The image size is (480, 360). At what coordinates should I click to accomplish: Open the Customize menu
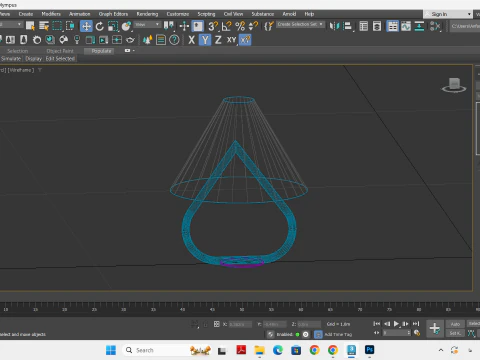(178, 14)
